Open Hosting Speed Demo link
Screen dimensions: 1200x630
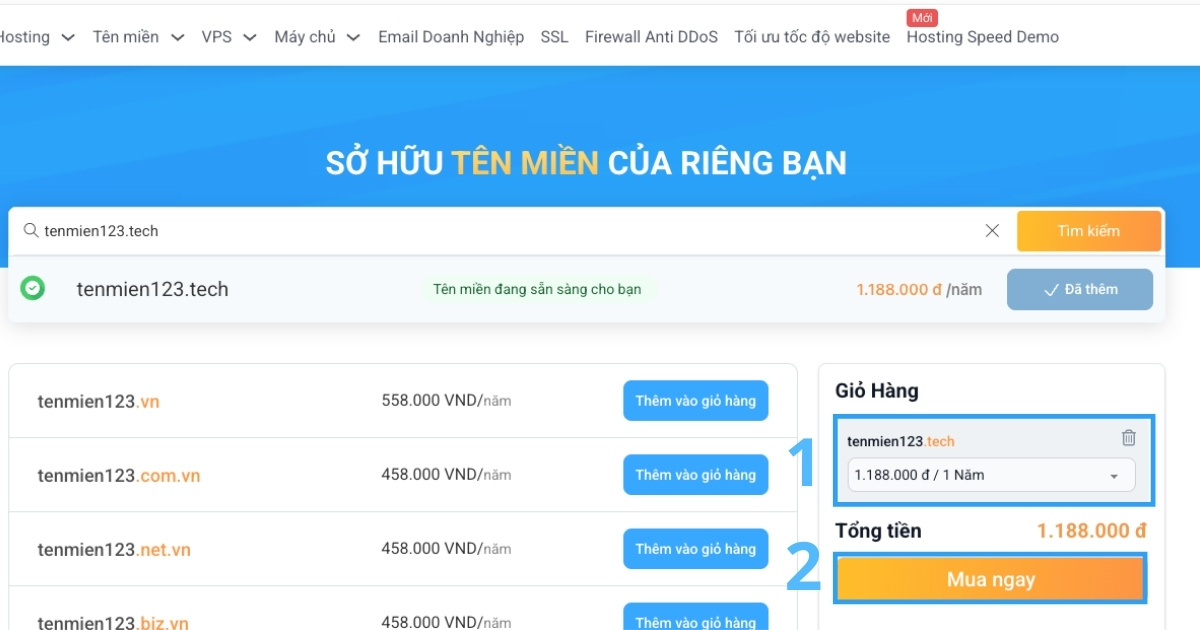(x=982, y=37)
